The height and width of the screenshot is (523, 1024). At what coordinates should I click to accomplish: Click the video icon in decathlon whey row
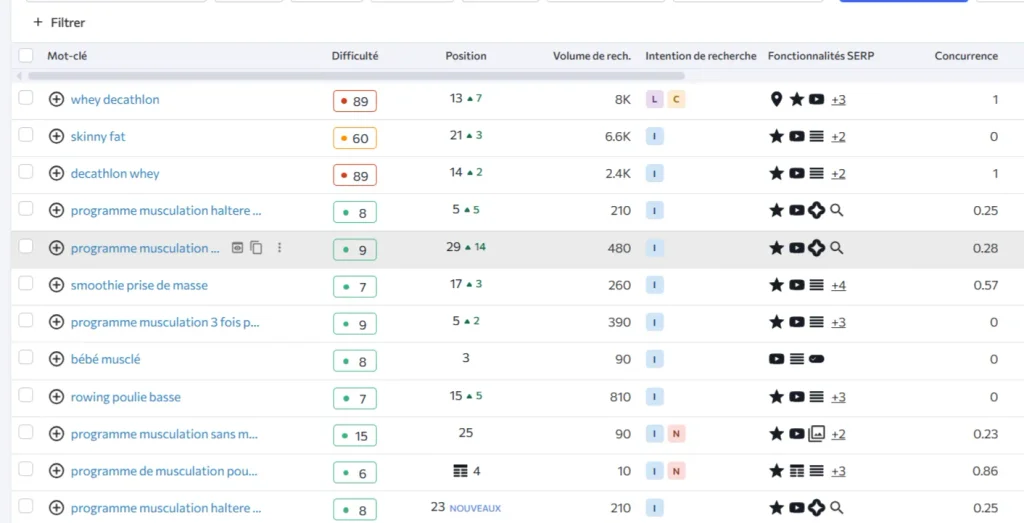796,174
